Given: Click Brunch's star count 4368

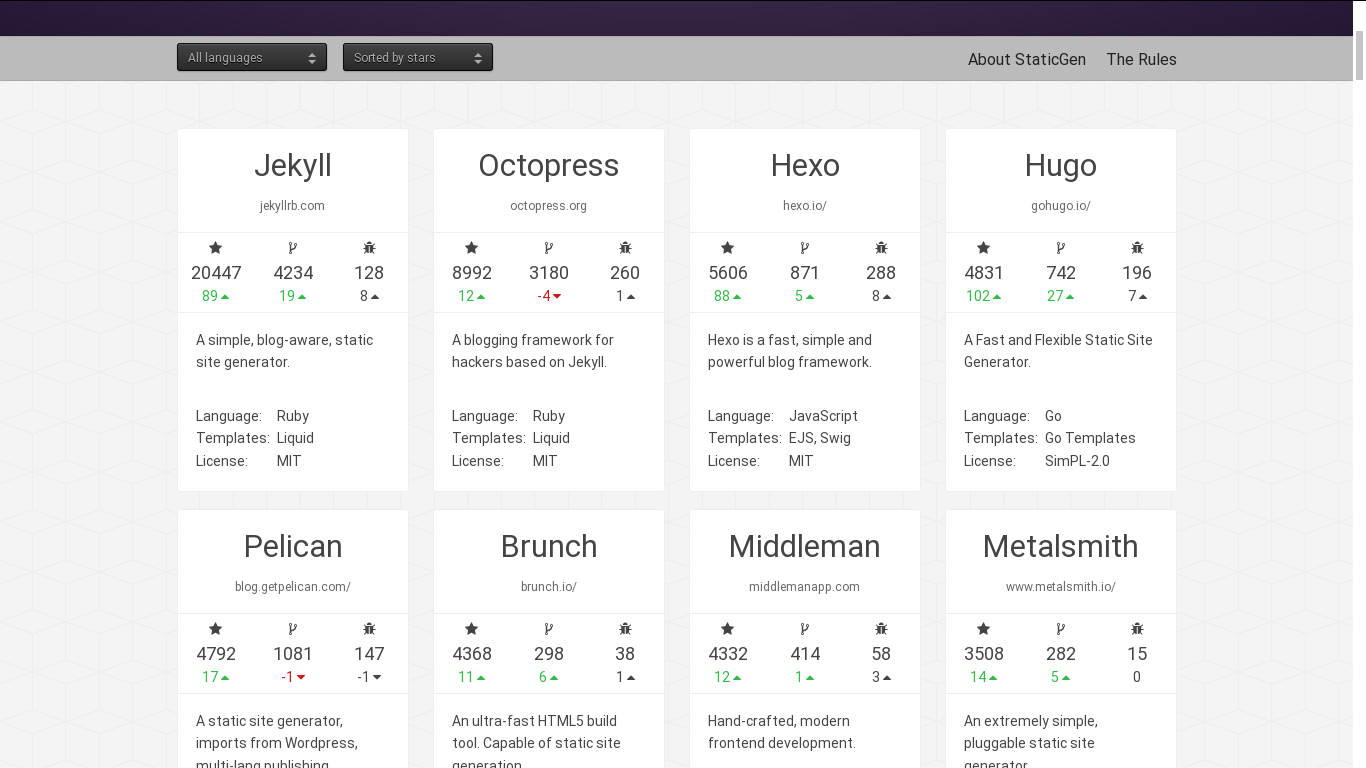Looking at the screenshot, I should click(x=472, y=654).
